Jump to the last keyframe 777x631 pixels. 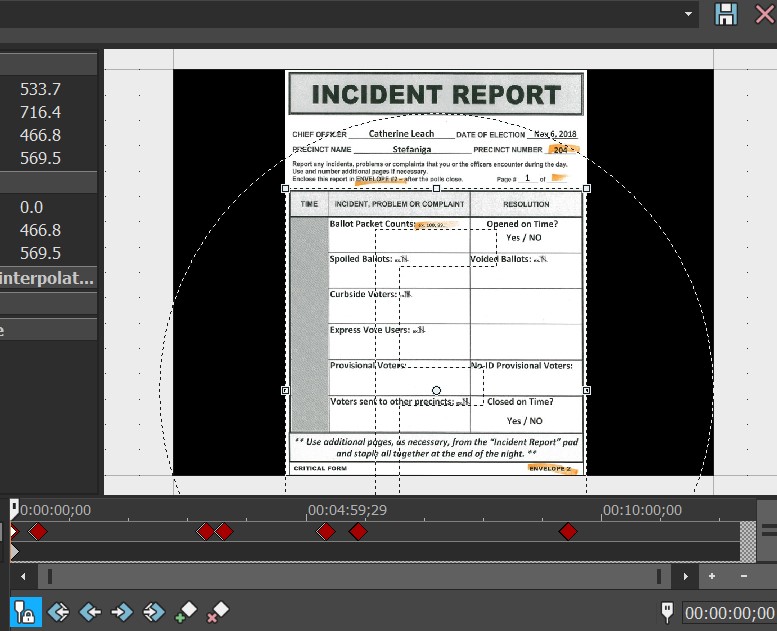[x=154, y=612]
